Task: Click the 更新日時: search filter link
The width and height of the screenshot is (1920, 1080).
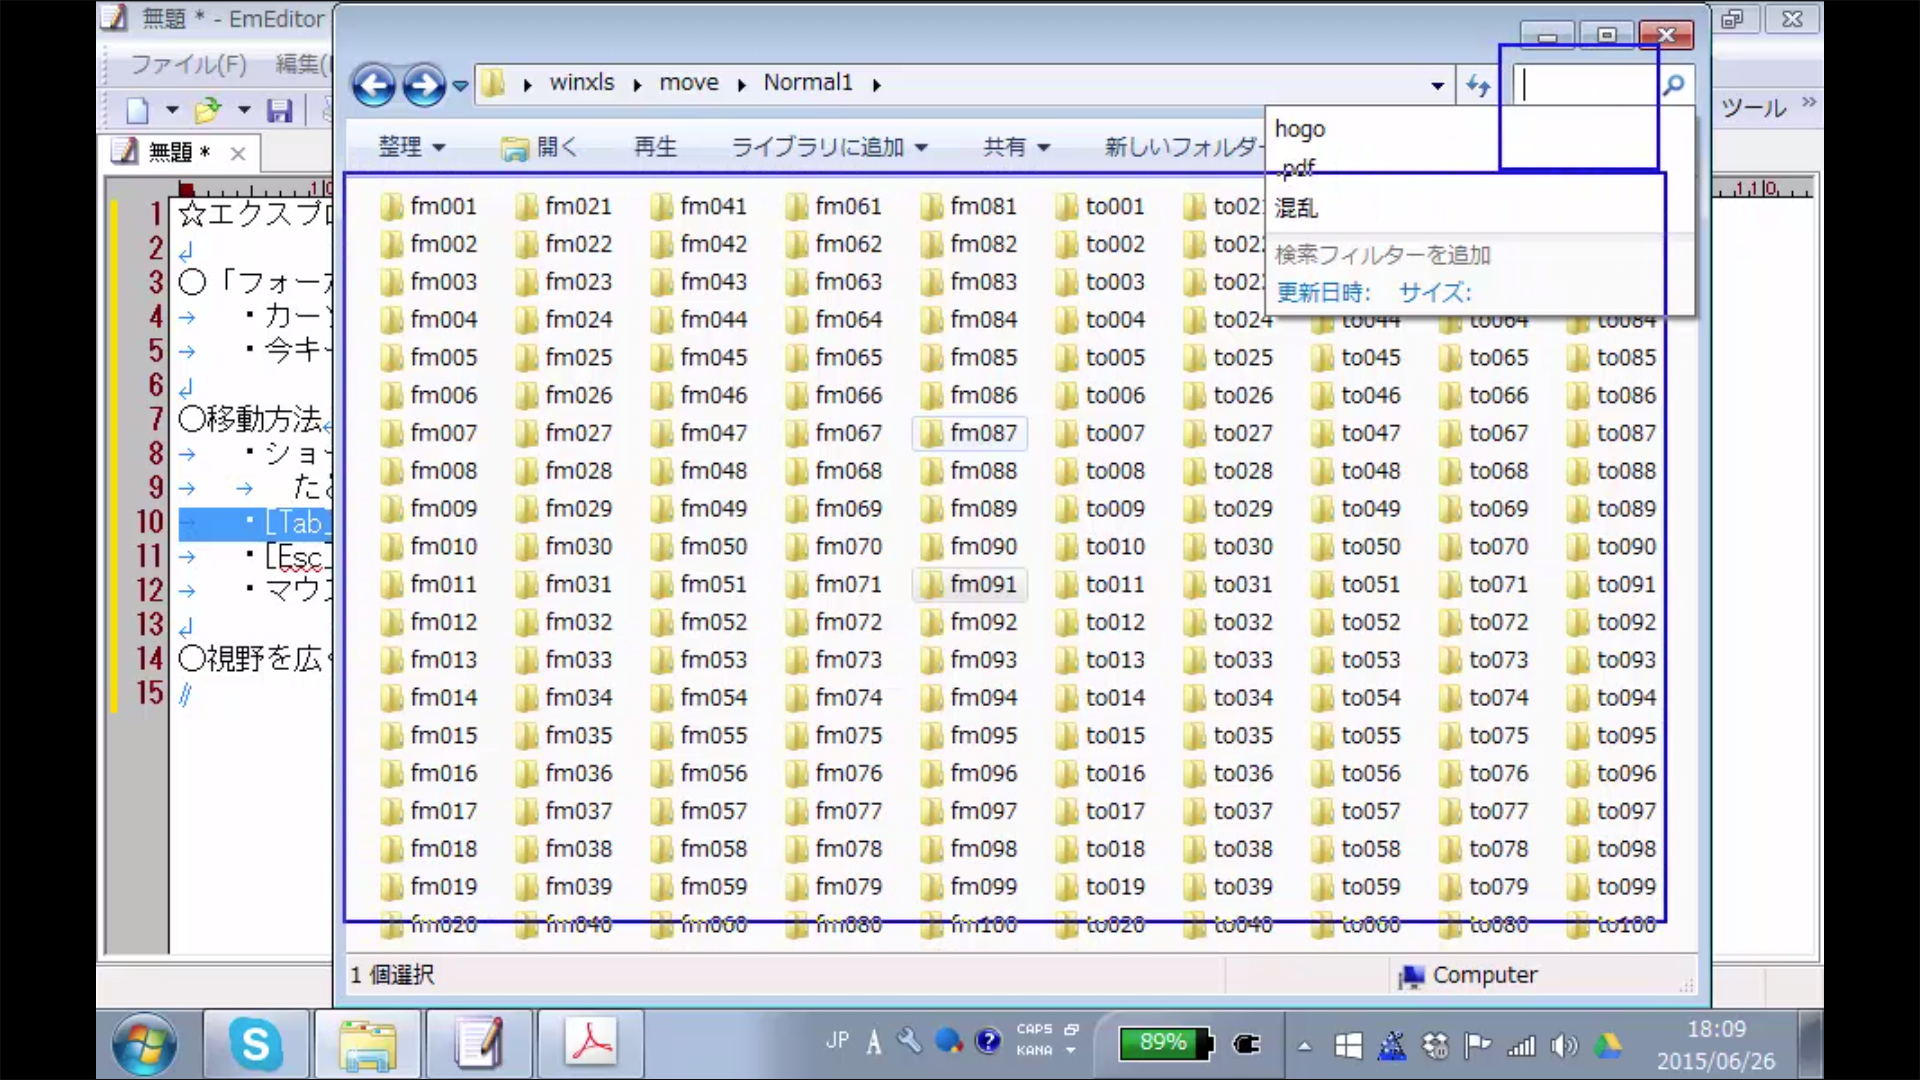Action: coord(1323,292)
